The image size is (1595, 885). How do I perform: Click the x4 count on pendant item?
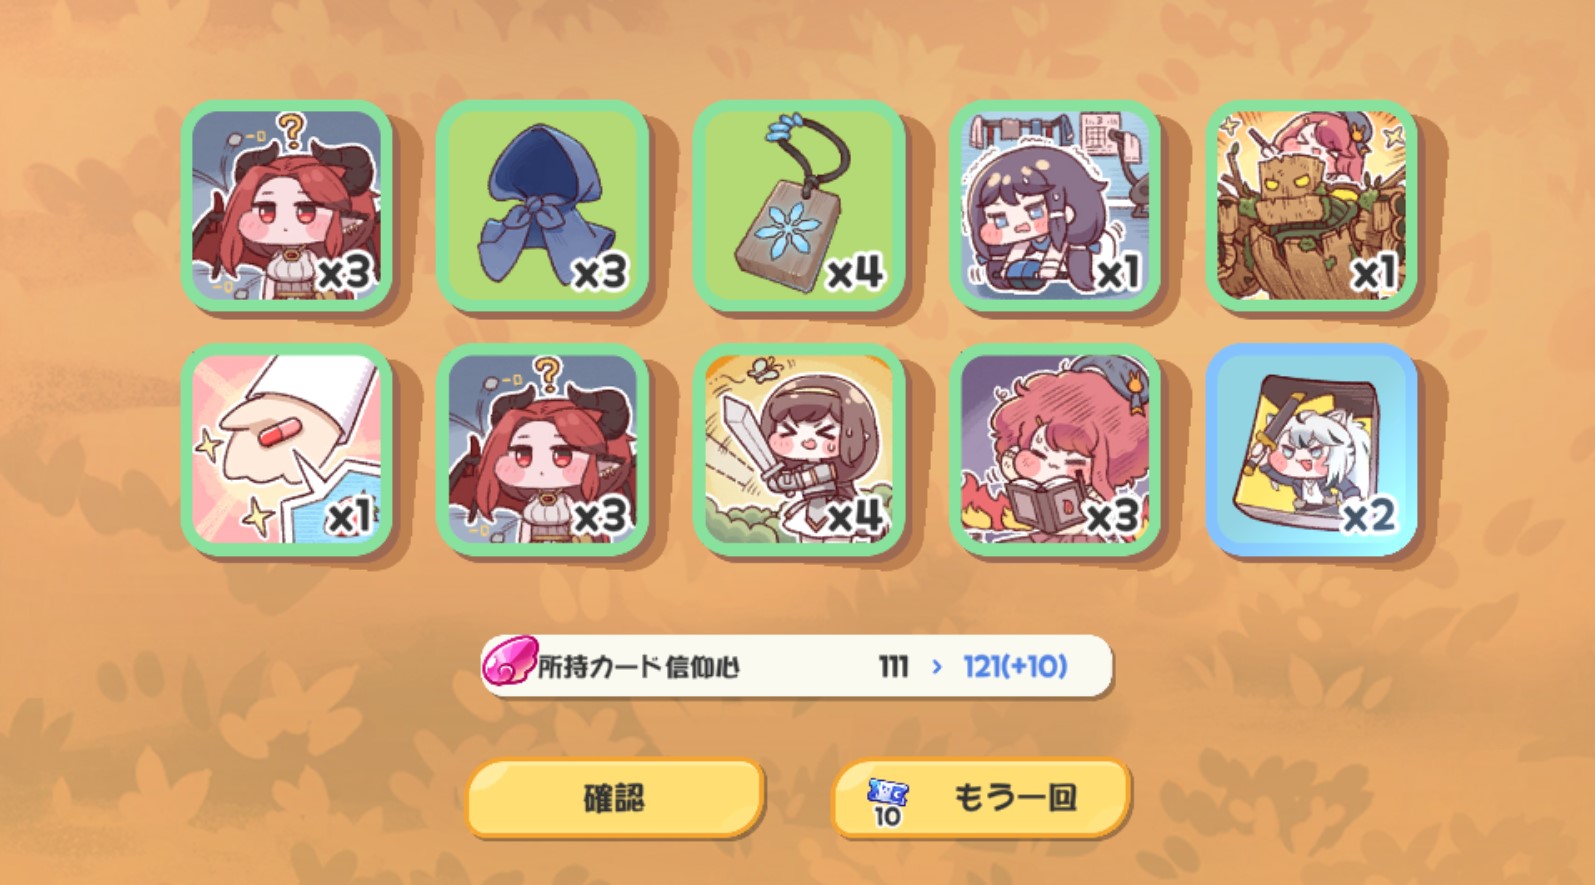coord(856,270)
